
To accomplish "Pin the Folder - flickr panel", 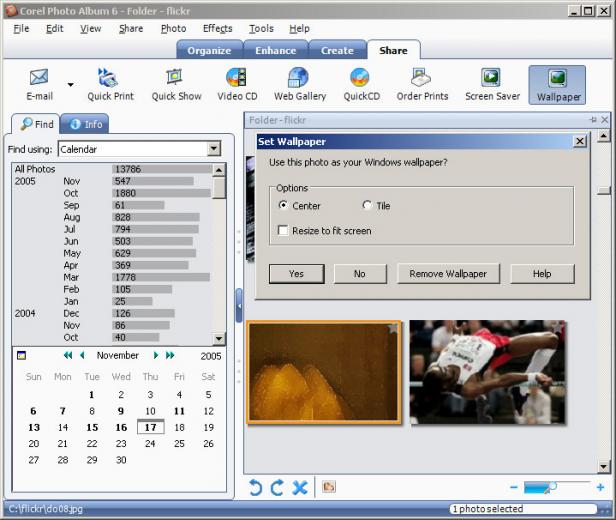I will (593, 120).
